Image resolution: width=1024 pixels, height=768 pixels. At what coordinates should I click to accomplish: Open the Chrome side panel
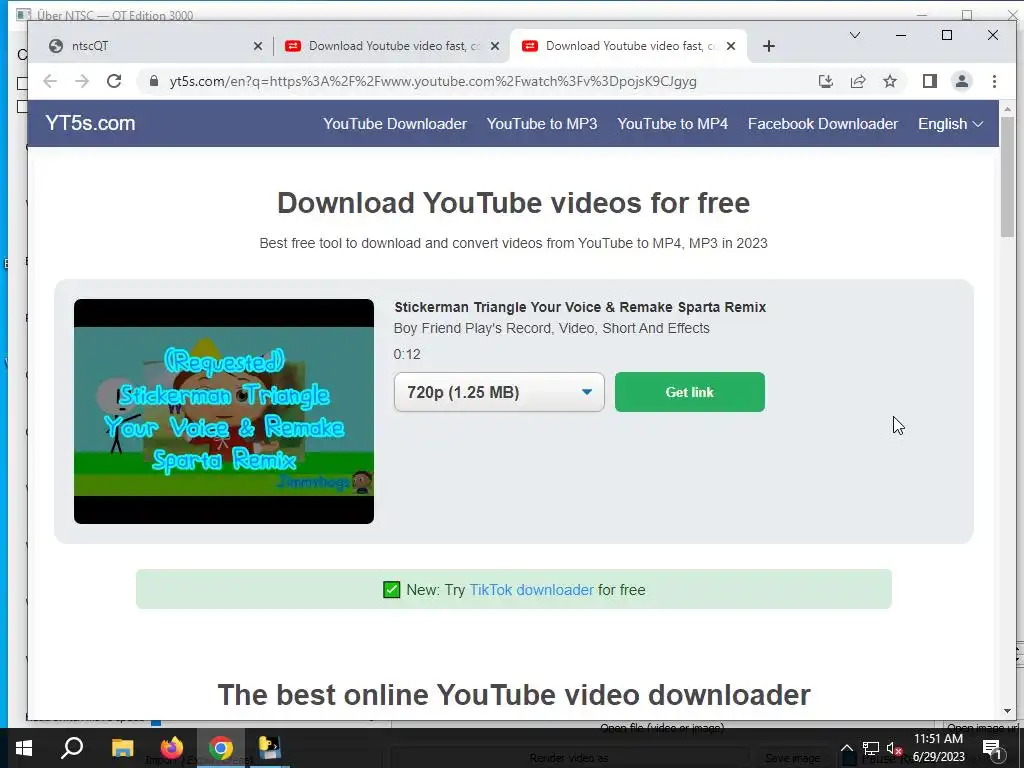pyautogui.click(x=929, y=81)
